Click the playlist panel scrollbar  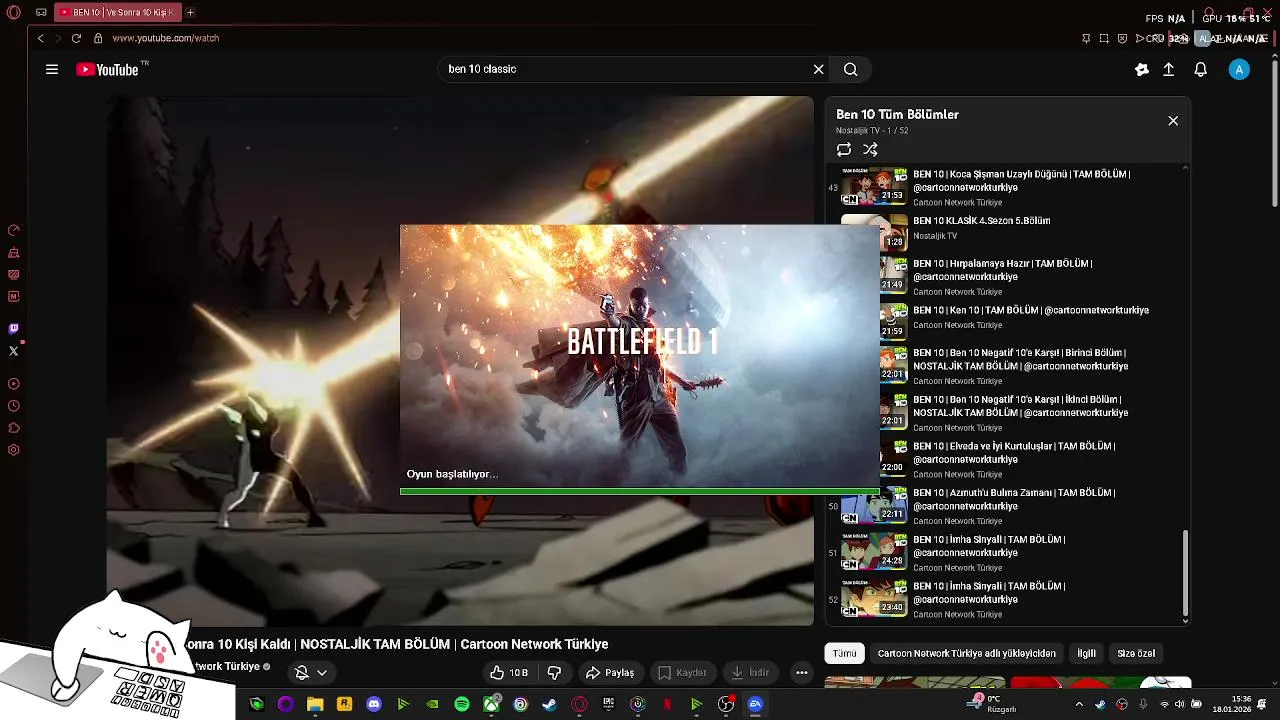[x=1186, y=573]
